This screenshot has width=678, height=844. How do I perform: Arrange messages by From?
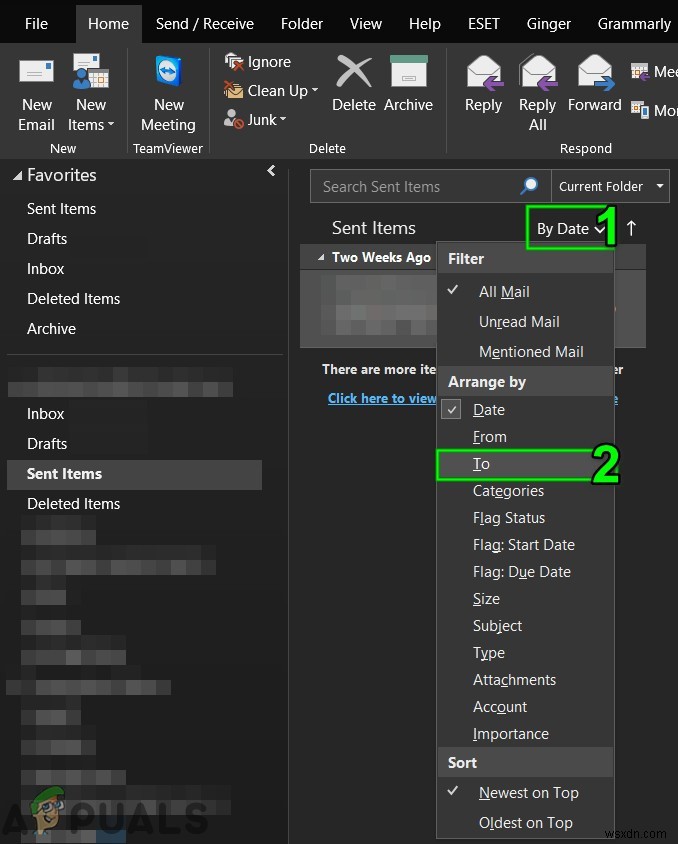tap(525, 437)
